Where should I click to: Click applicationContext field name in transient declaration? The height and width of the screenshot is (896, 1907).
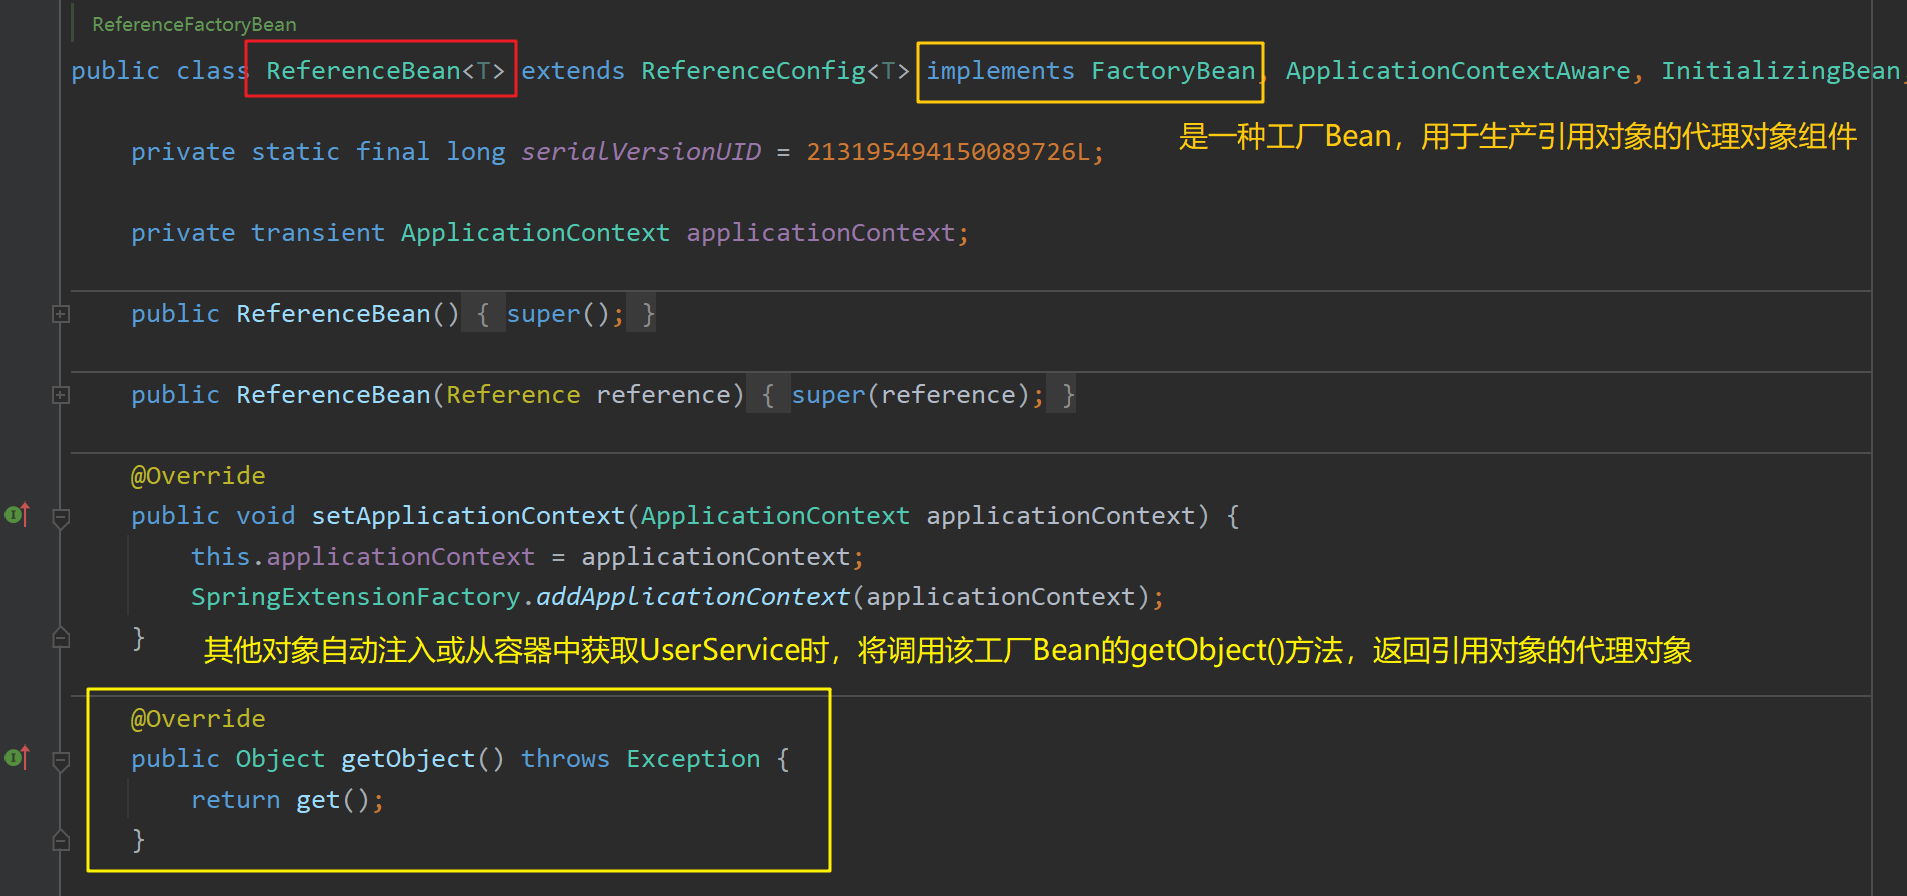coord(821,233)
